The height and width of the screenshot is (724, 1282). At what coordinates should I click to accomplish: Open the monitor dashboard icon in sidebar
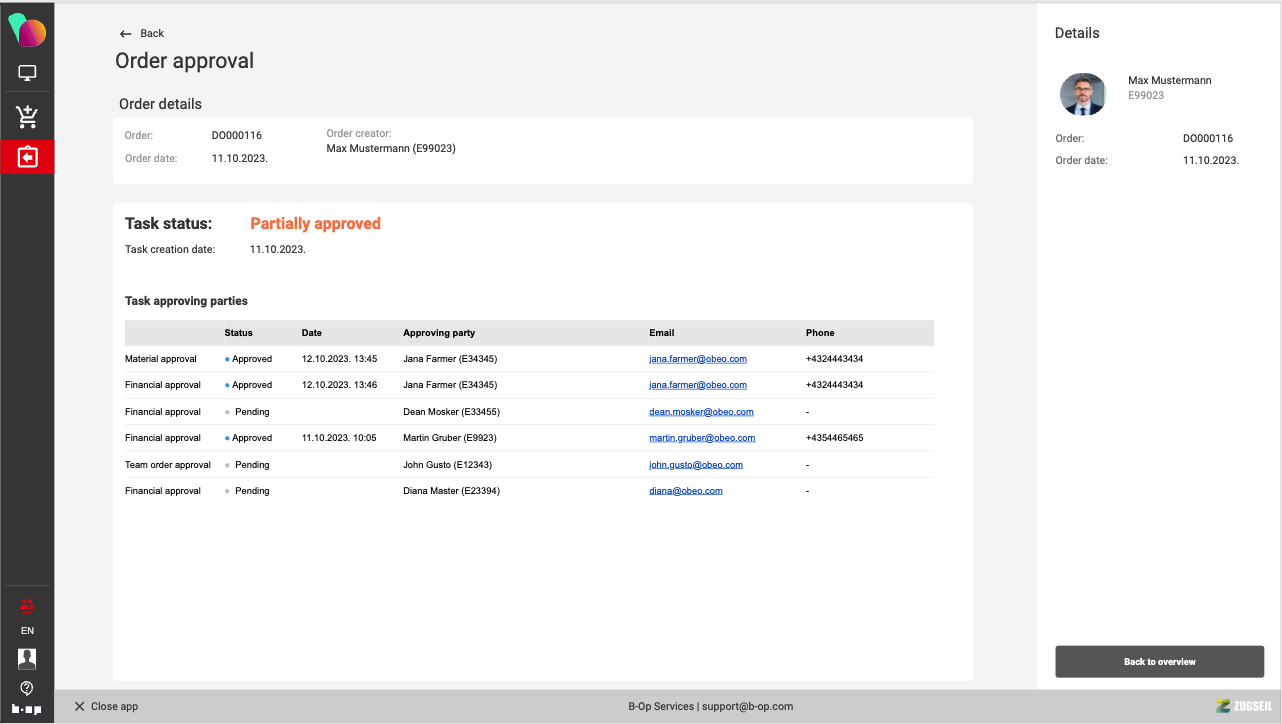pyautogui.click(x=27, y=73)
